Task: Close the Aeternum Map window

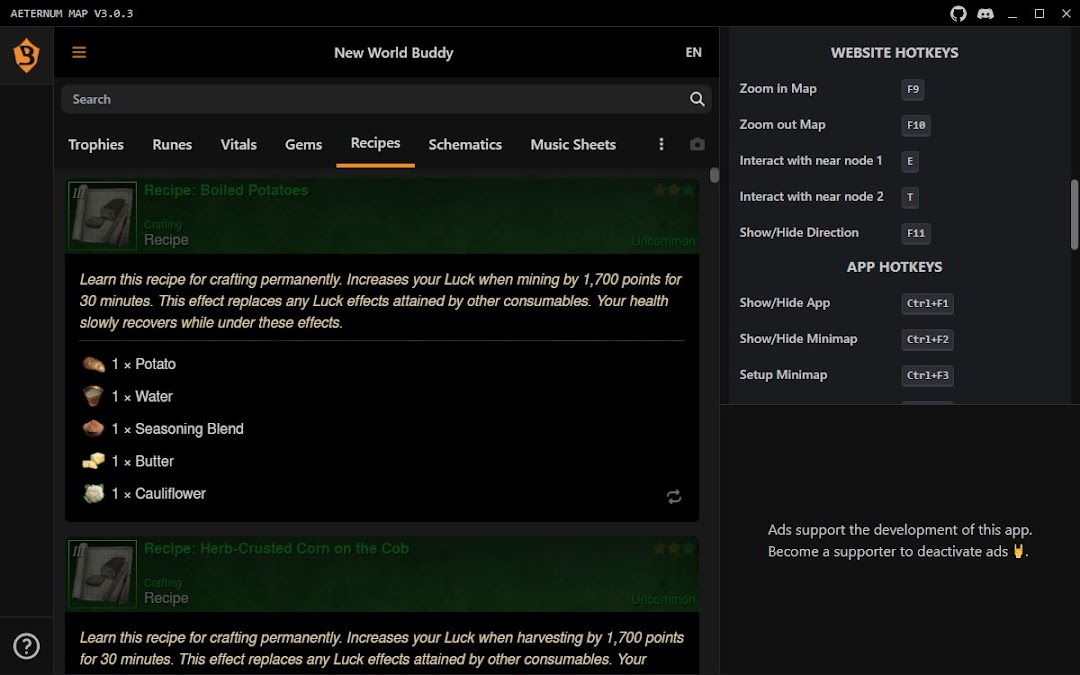Action: point(1066,14)
